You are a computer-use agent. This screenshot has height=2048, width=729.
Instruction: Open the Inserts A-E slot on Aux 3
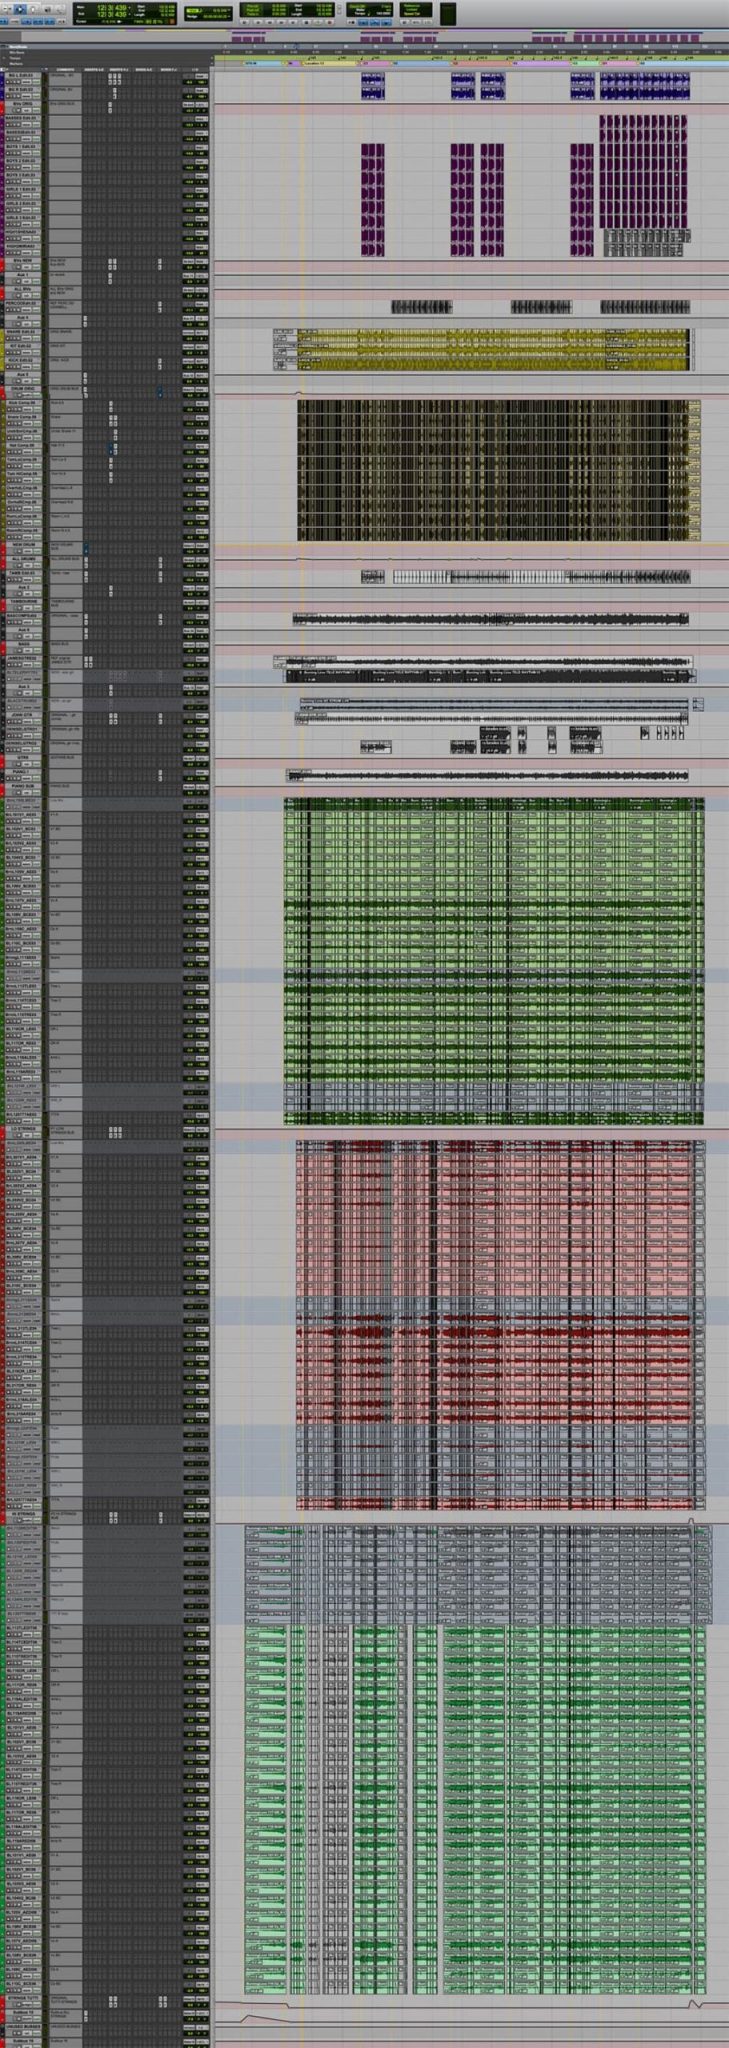pos(85,317)
